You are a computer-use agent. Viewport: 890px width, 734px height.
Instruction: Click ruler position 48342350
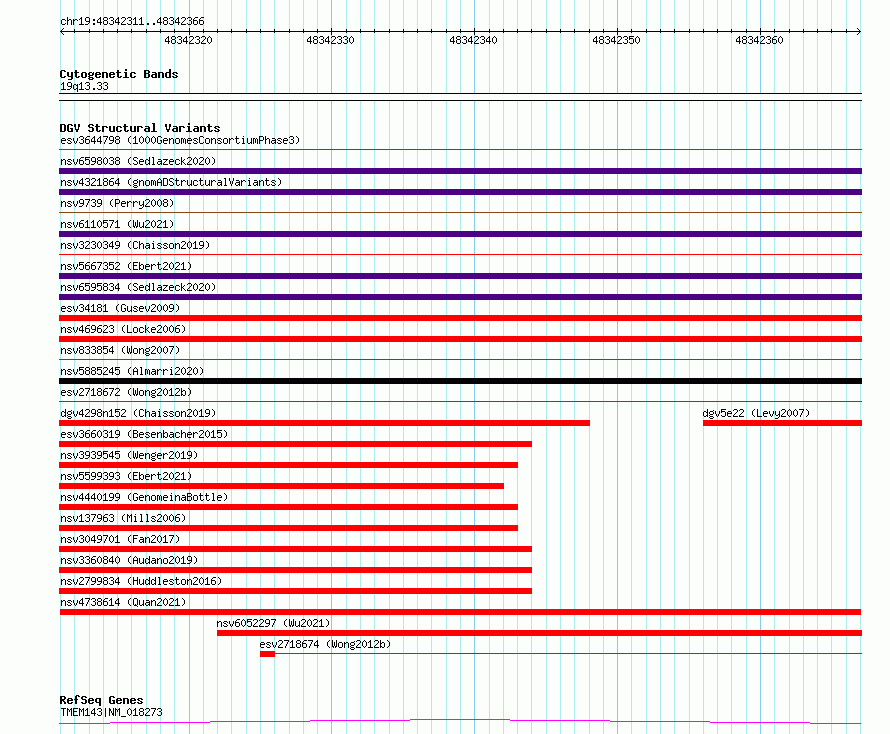click(616, 40)
